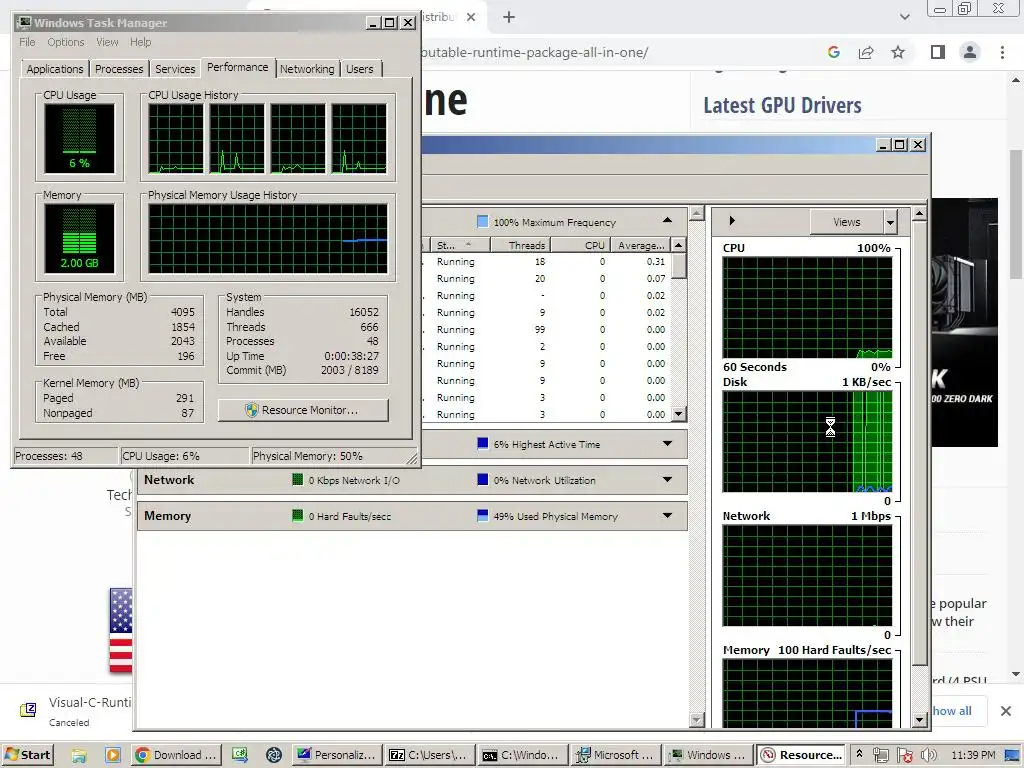Click the network tray icon
This screenshot has height=768, width=1024.
(880, 755)
